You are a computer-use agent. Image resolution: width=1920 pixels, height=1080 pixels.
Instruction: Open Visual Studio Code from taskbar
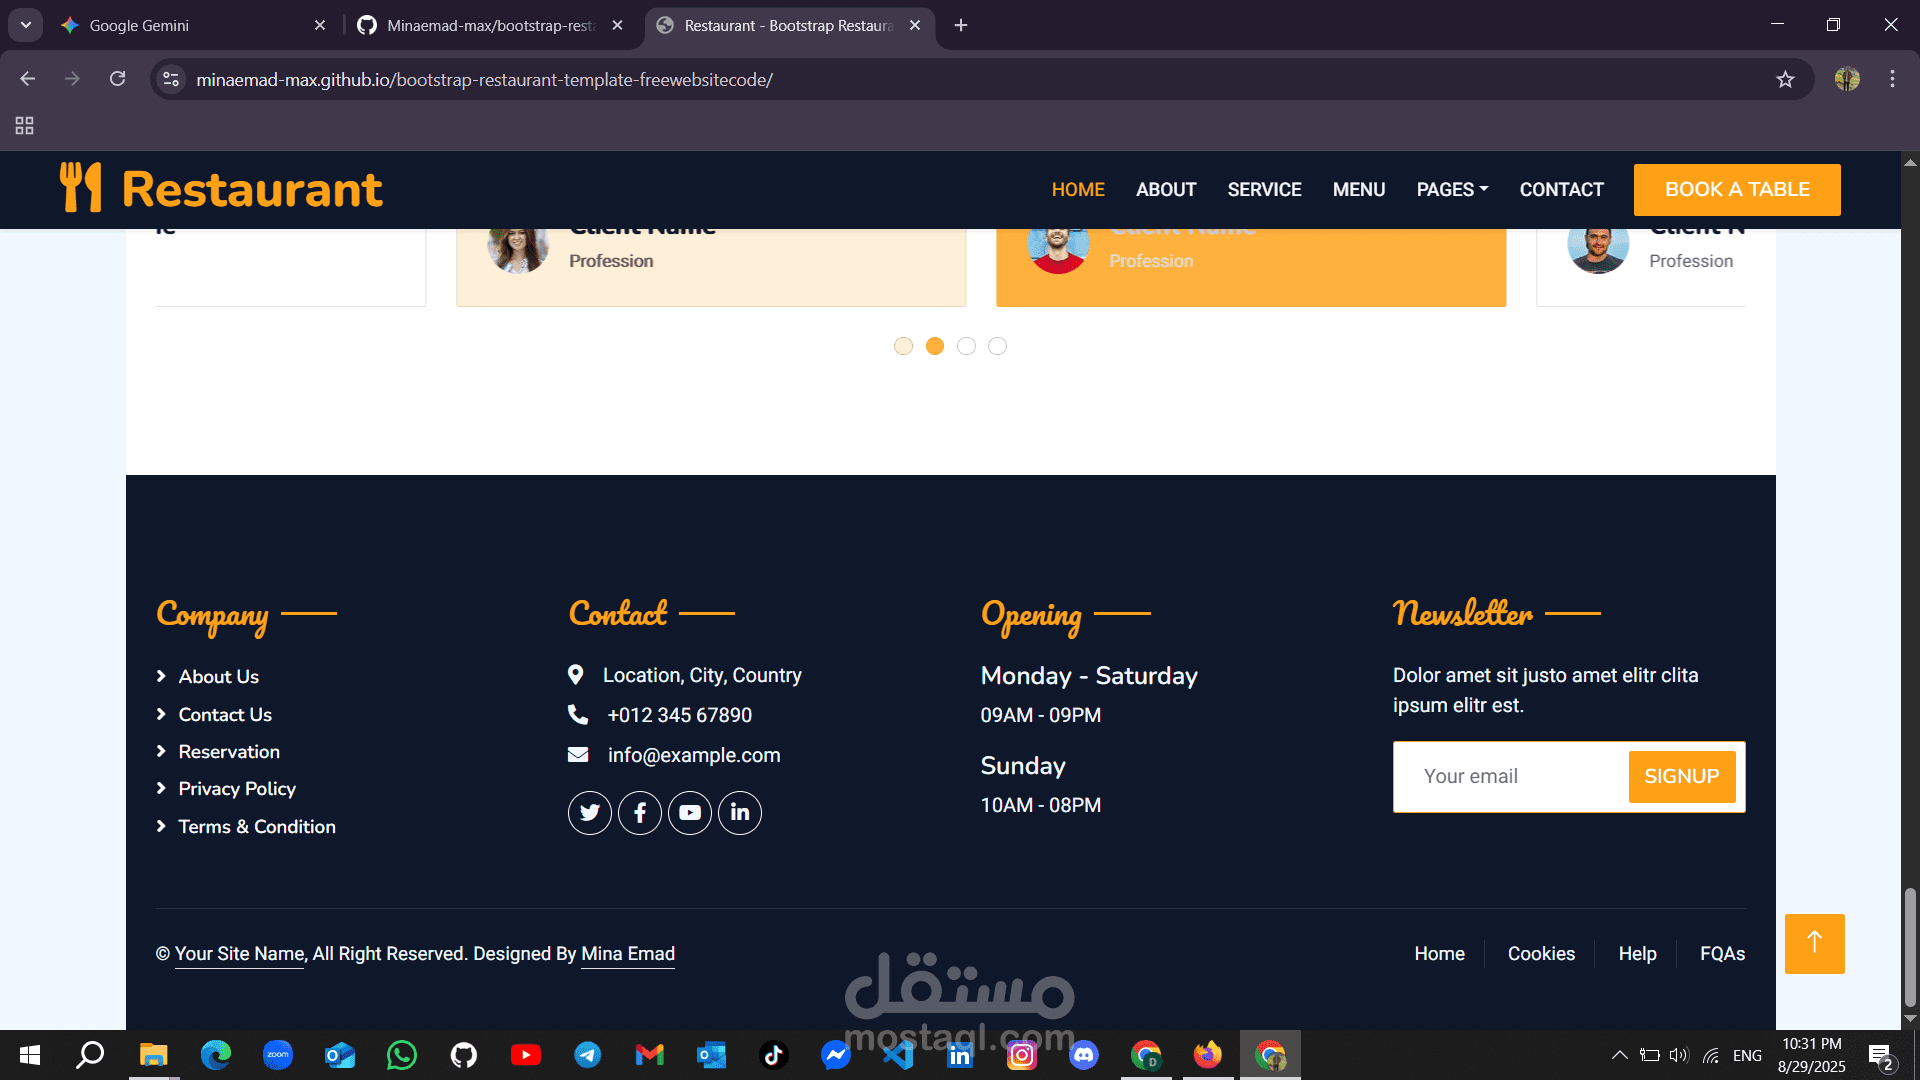tap(897, 1055)
